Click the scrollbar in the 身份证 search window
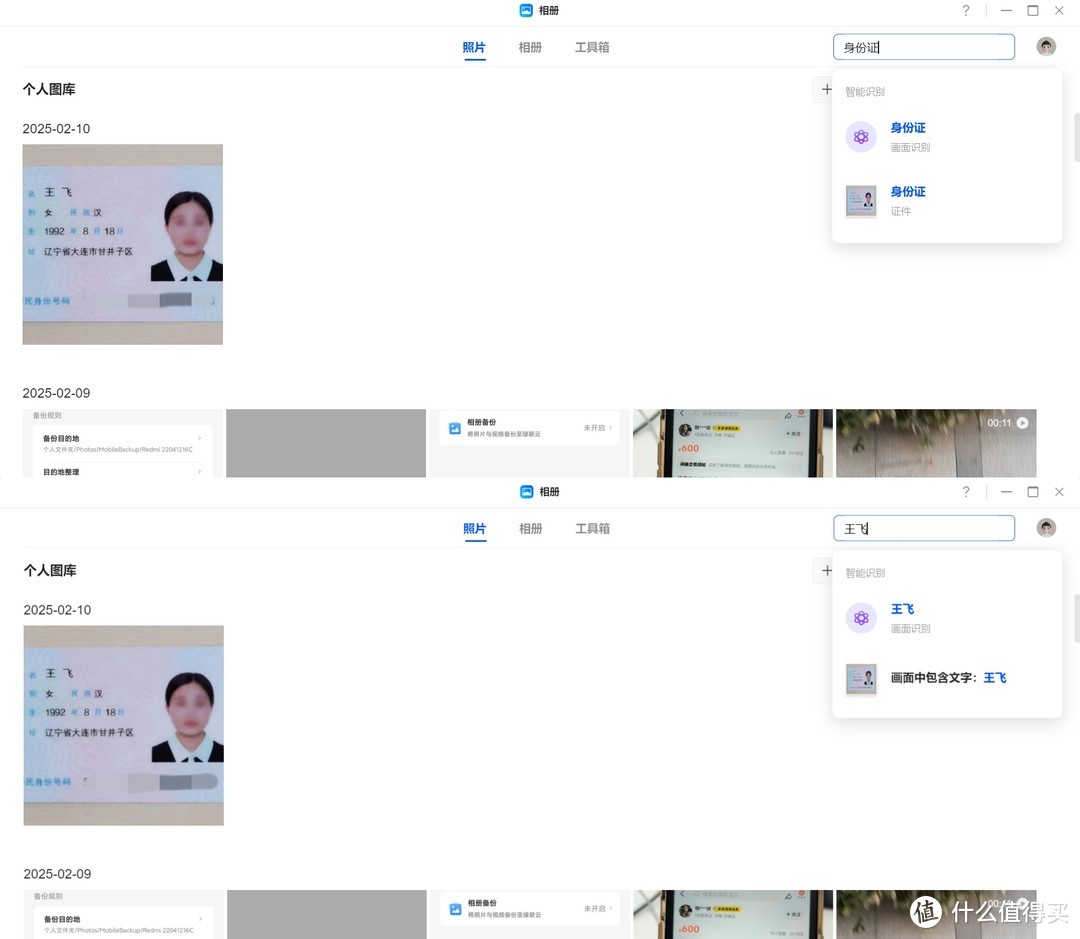This screenshot has width=1080, height=939. [1077, 136]
